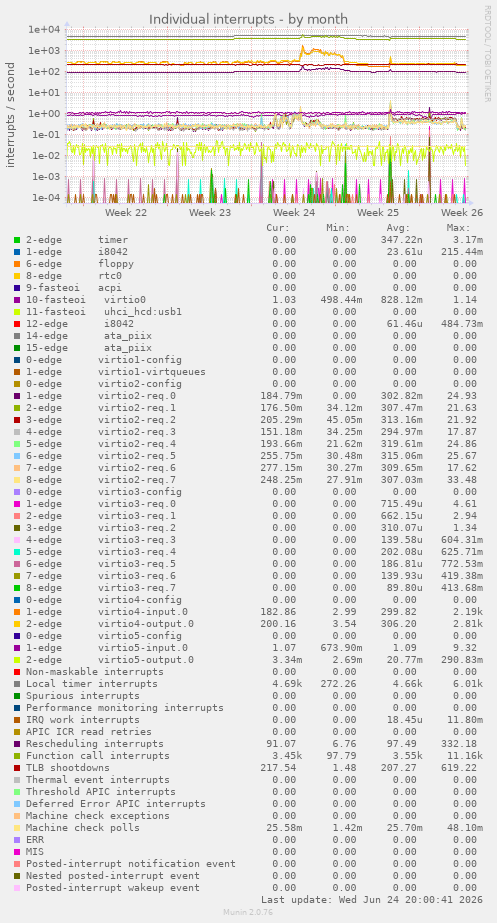
Task: Click the Week 22 axis label
Action: click(126, 213)
